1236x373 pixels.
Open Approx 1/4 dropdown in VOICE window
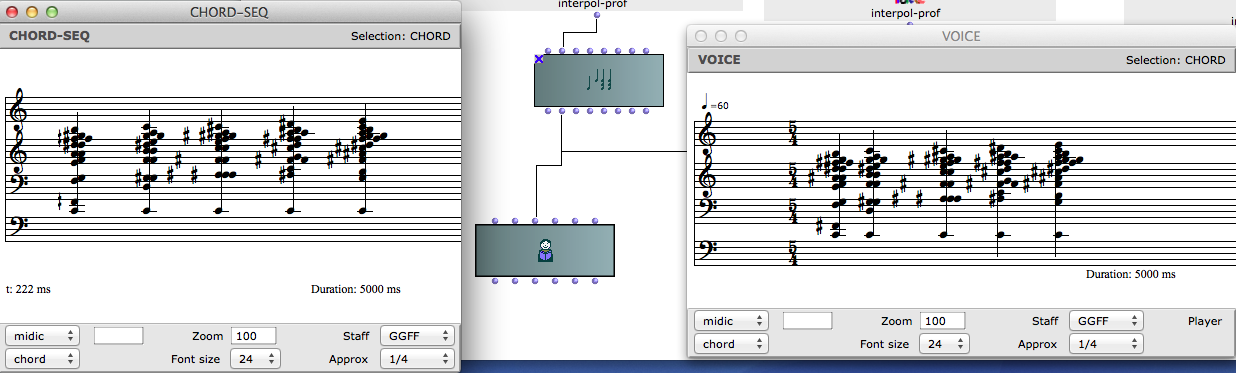(1106, 344)
